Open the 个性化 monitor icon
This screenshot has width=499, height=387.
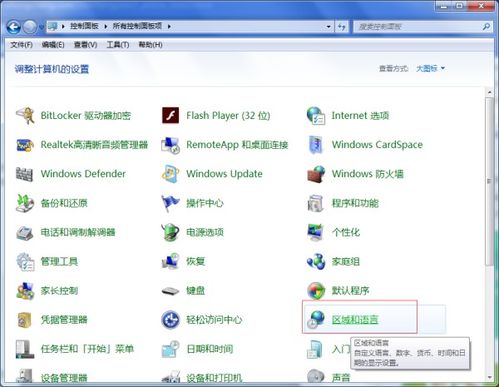click(316, 232)
